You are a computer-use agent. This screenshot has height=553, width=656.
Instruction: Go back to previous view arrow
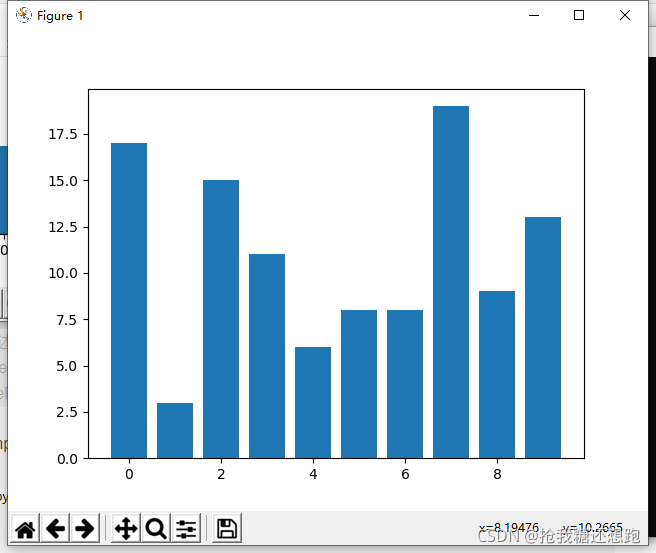click(55, 528)
